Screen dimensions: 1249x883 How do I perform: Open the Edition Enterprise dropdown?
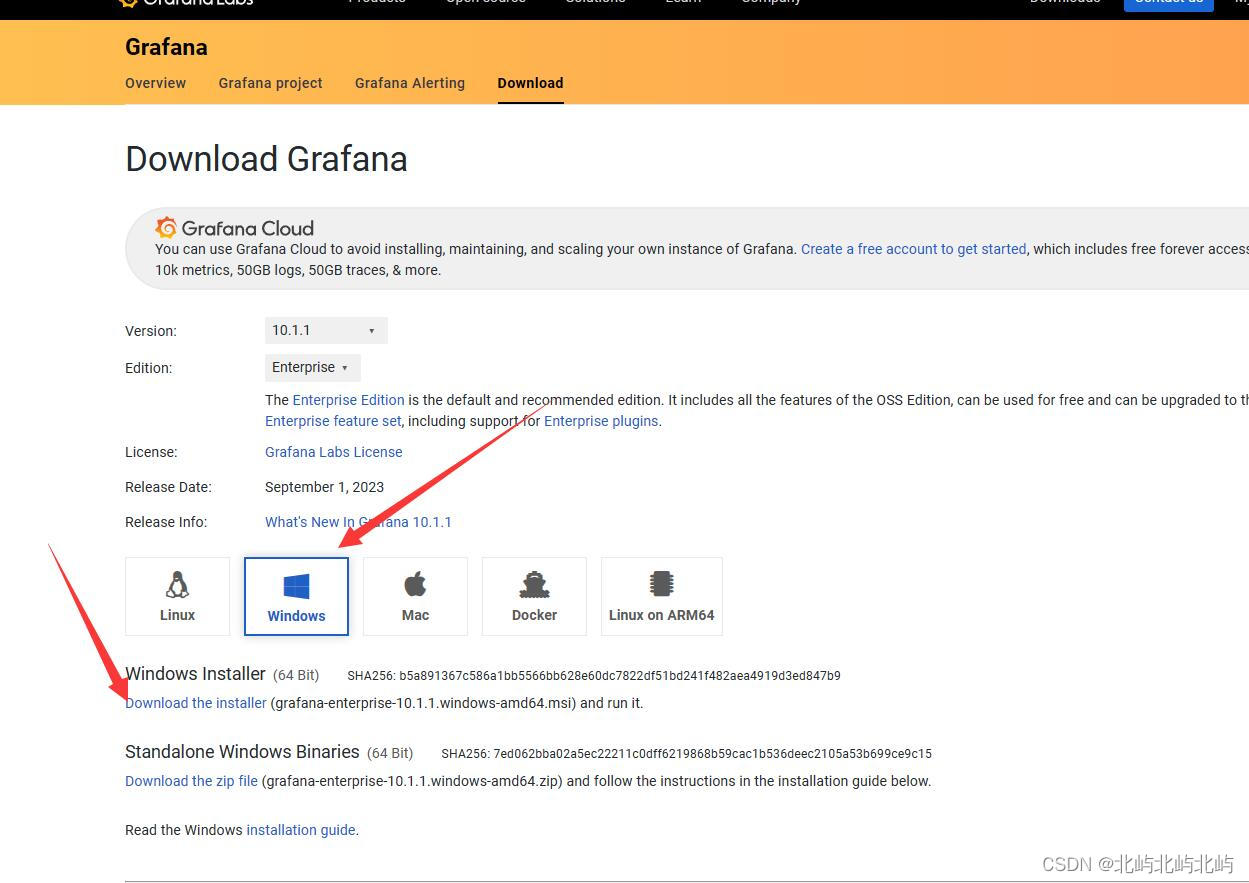(312, 367)
